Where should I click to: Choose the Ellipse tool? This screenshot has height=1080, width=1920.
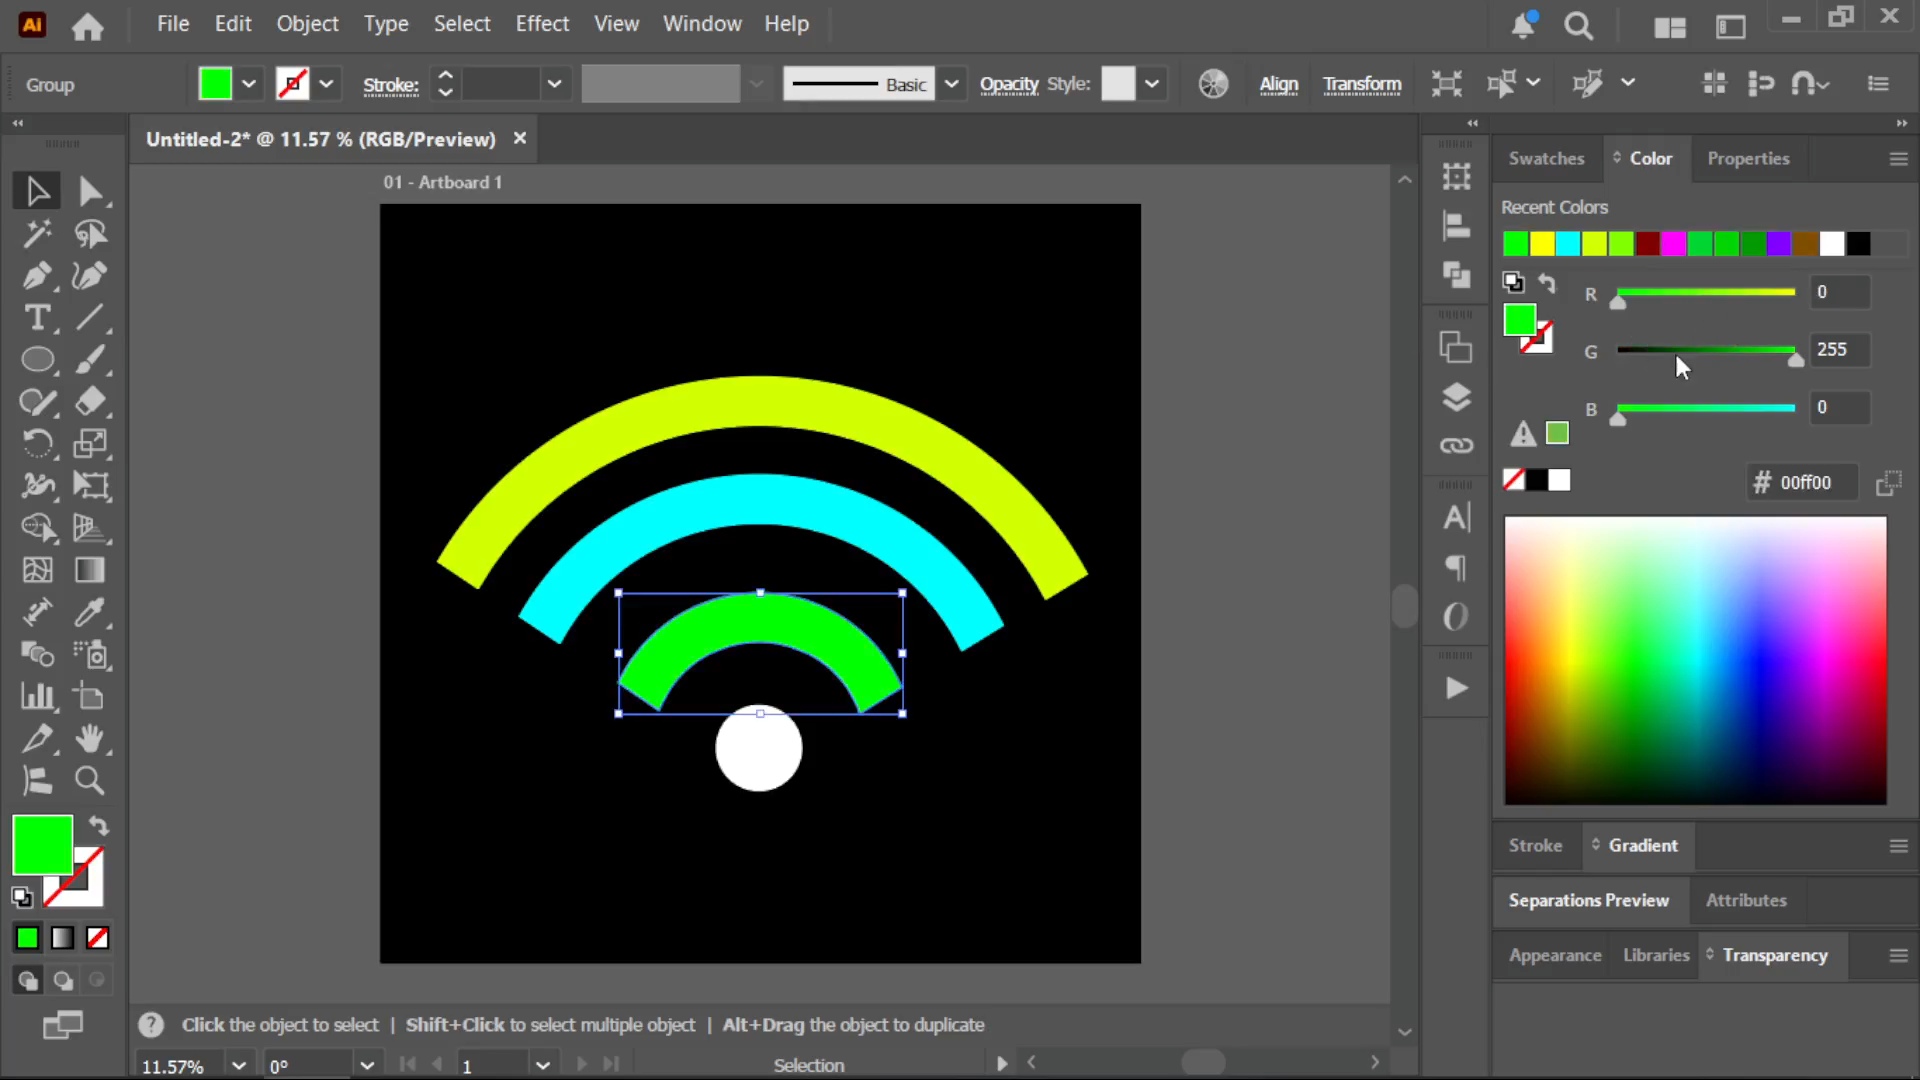click(x=37, y=360)
